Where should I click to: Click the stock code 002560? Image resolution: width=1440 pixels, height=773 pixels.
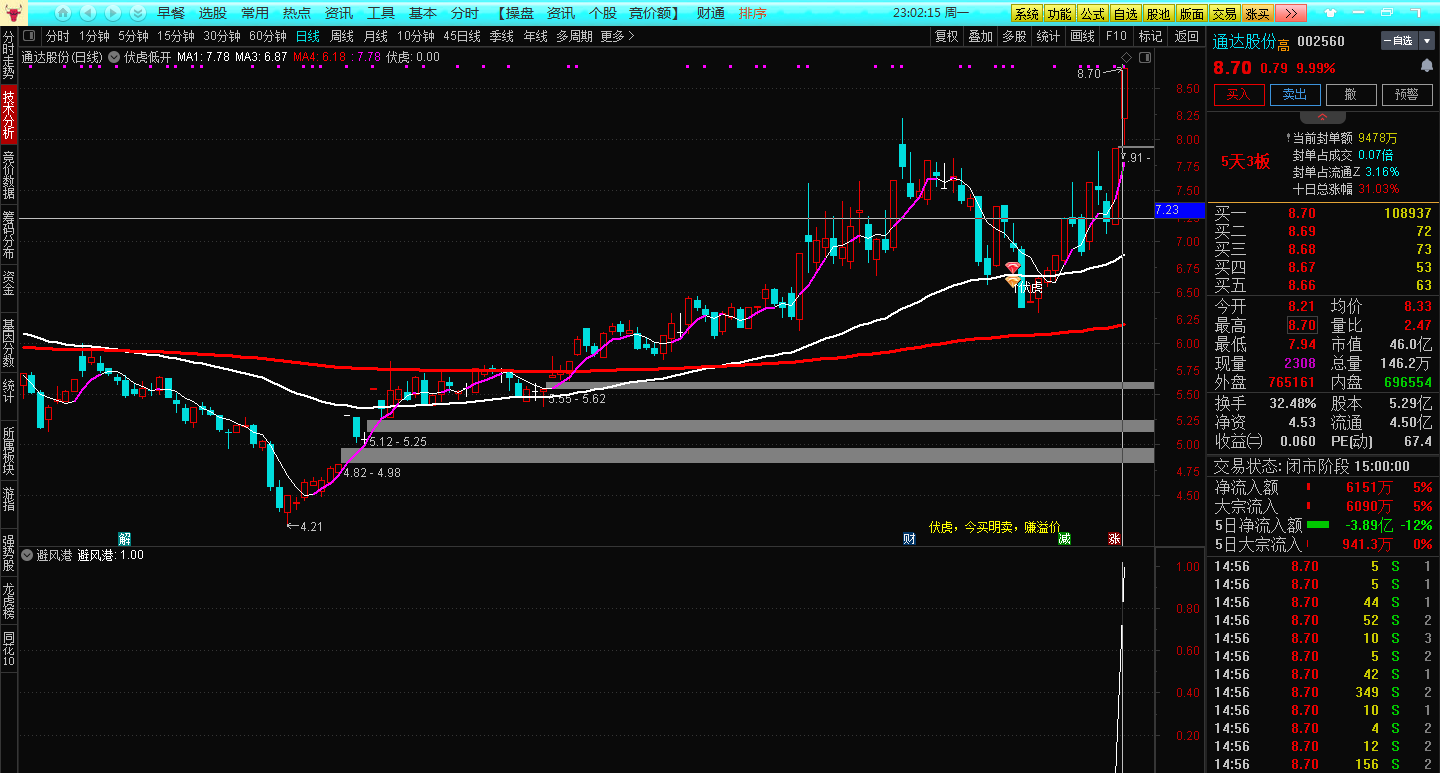point(1320,42)
